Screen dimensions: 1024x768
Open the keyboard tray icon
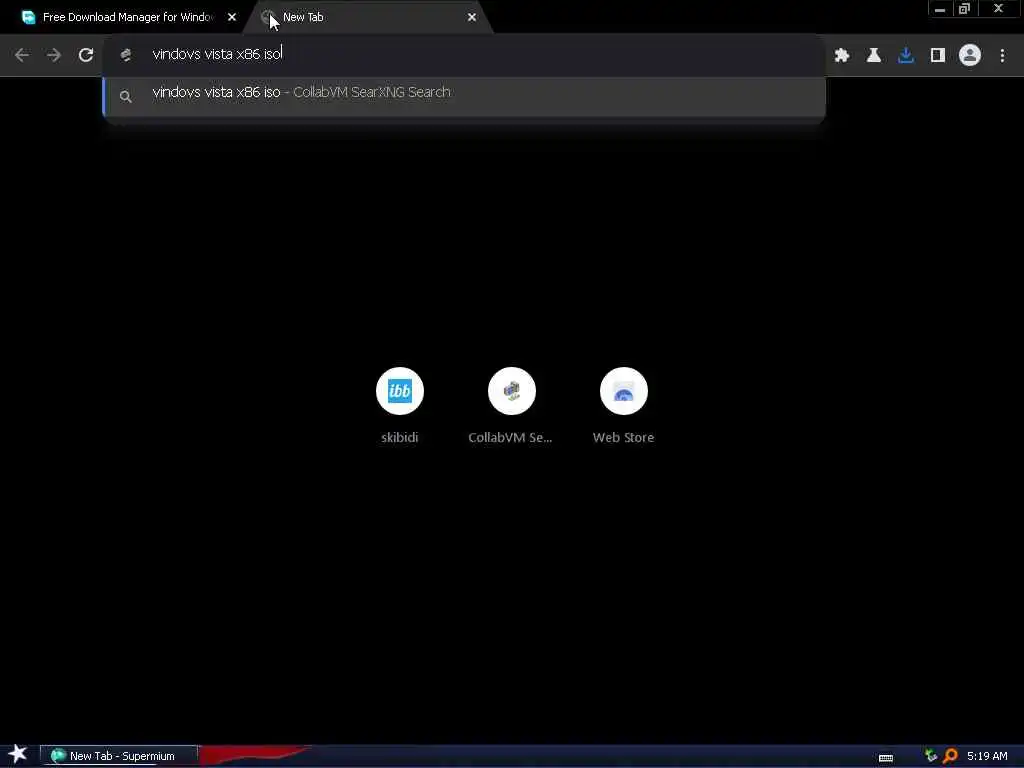click(x=886, y=758)
